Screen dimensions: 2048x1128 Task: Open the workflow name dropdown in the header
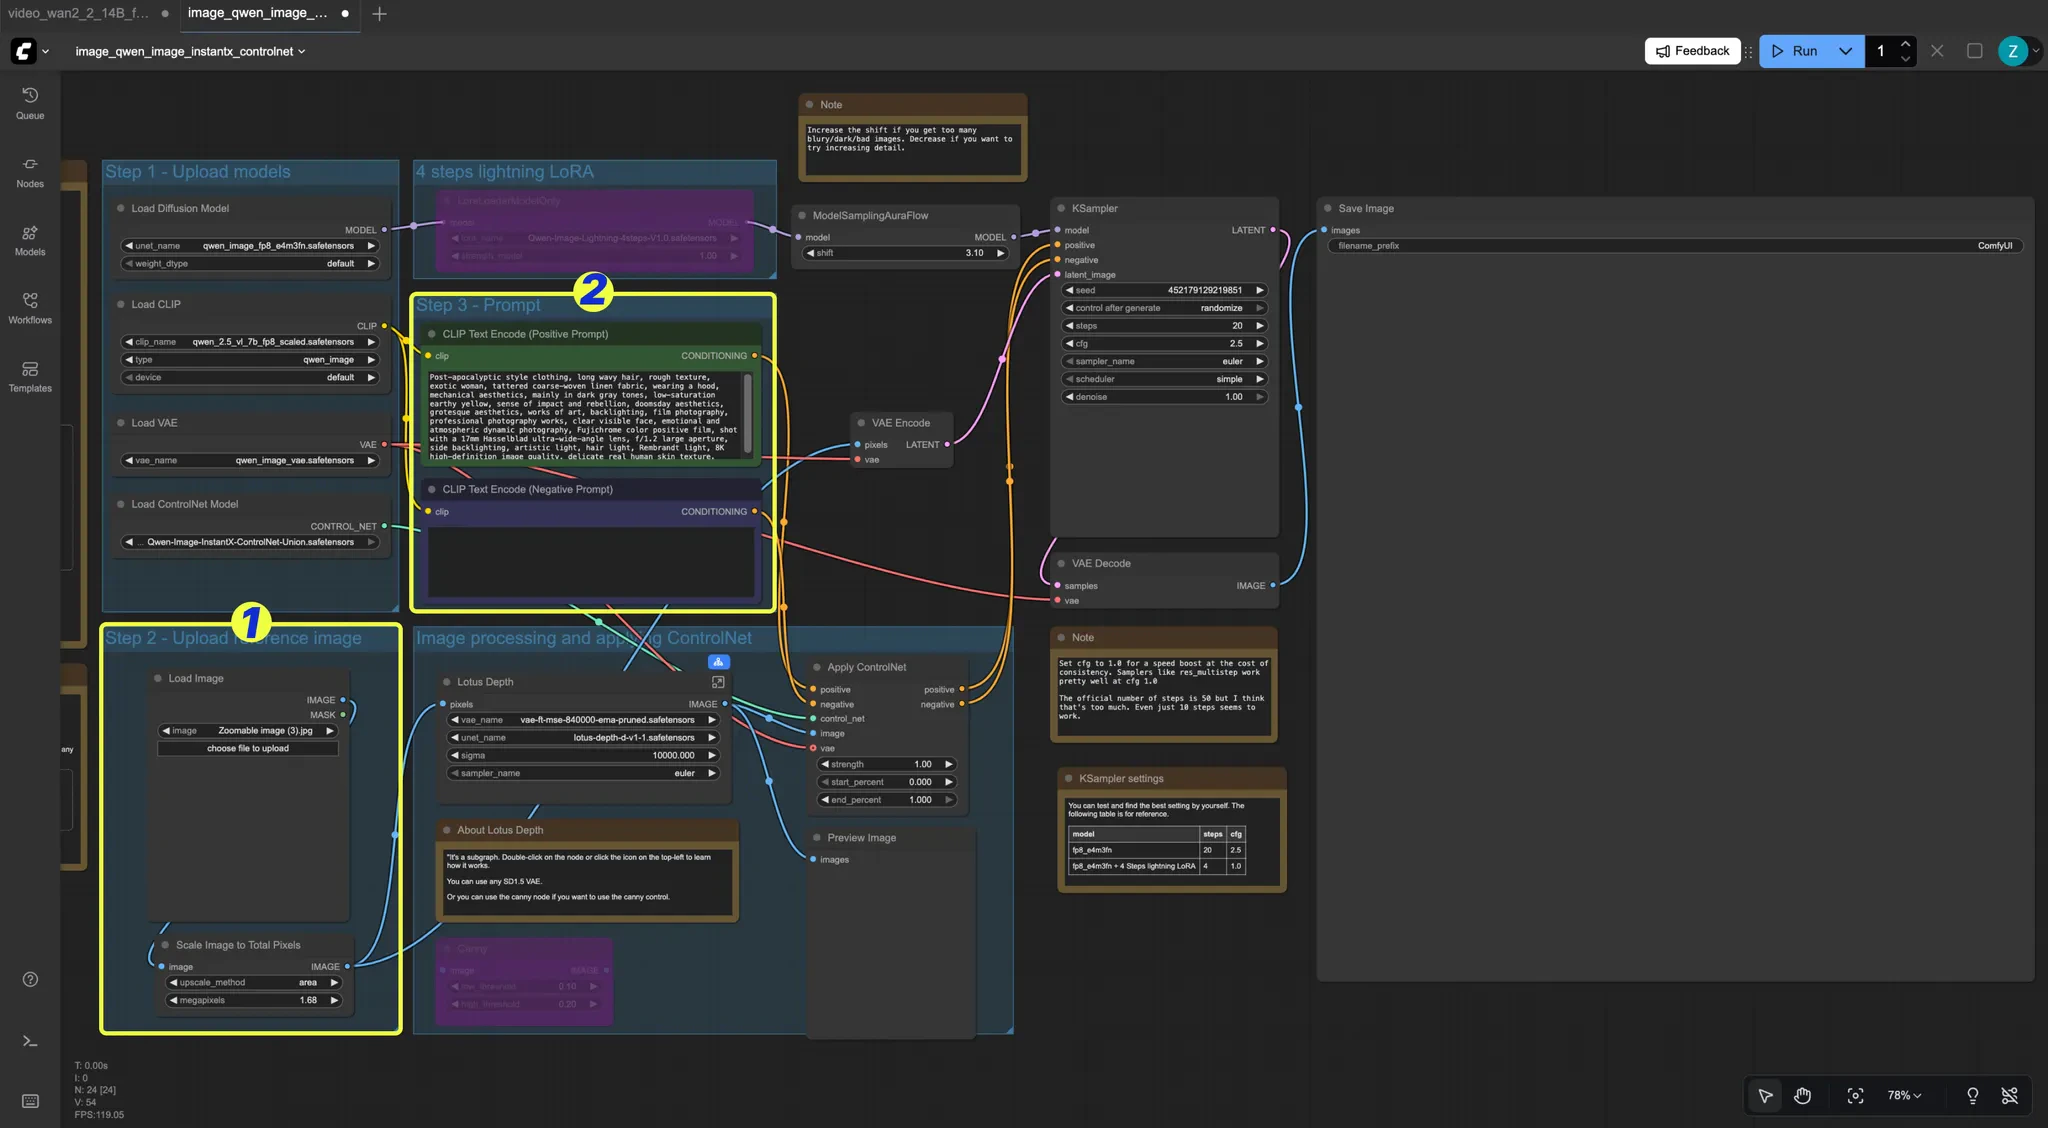pos(302,51)
